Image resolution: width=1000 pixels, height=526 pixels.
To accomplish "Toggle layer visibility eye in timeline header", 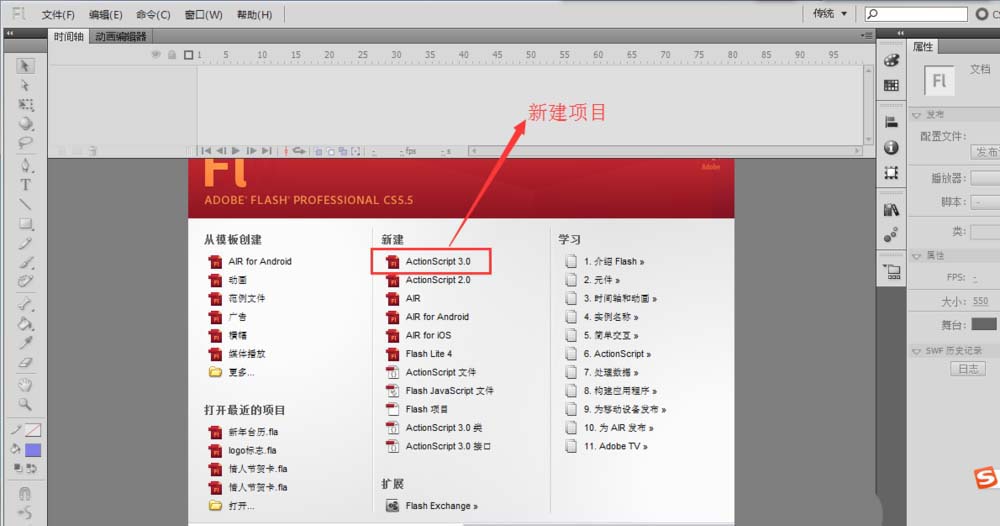I will tap(156, 55).
